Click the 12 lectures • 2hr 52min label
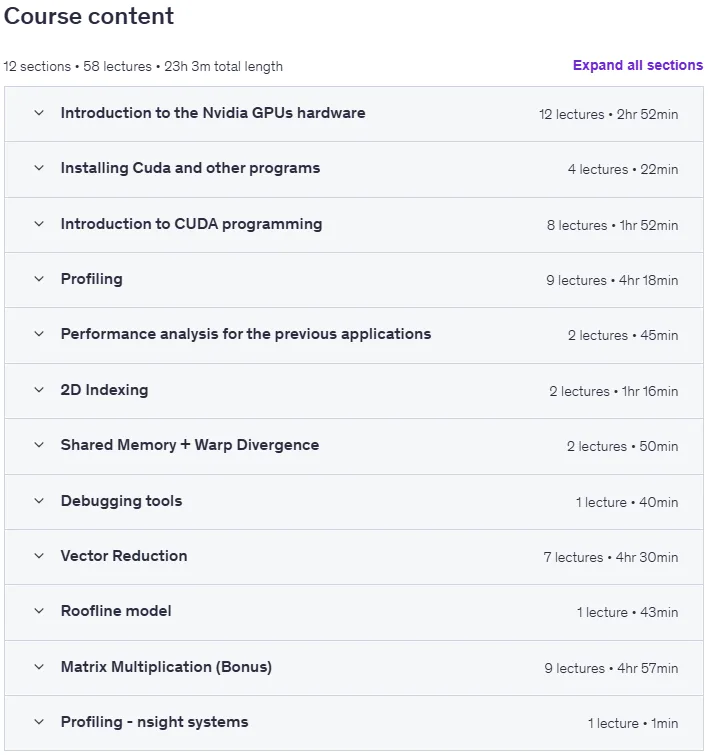708x755 pixels. (x=608, y=114)
